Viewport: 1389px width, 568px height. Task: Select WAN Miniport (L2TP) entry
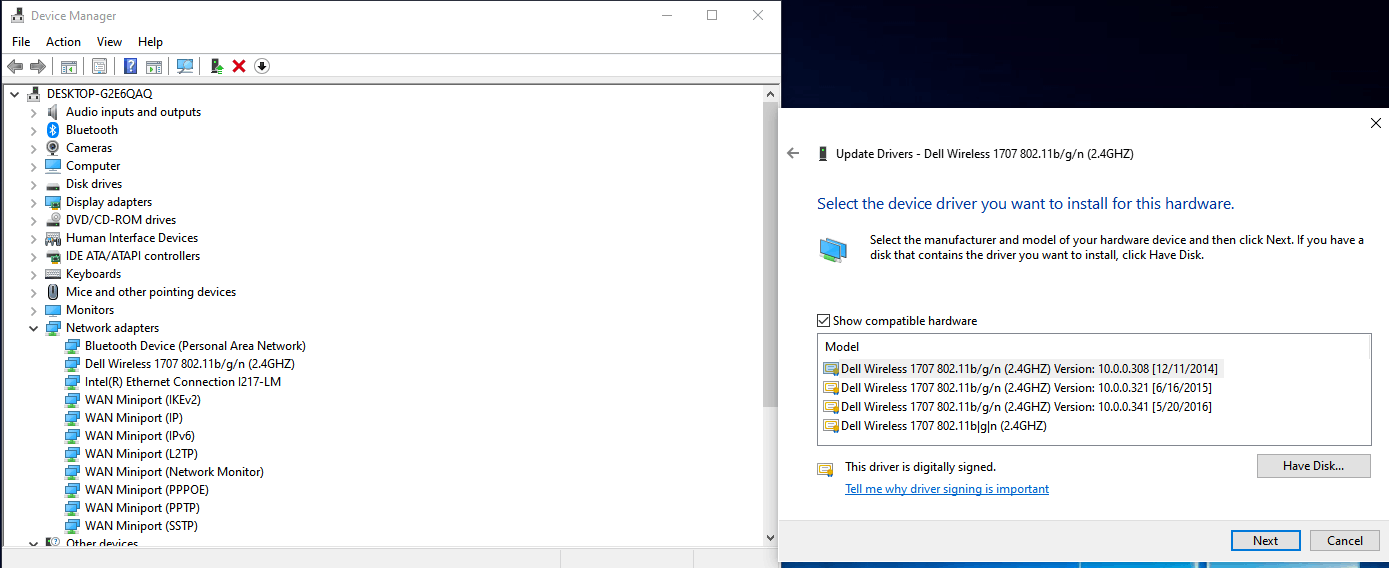pyautogui.click(x=140, y=454)
